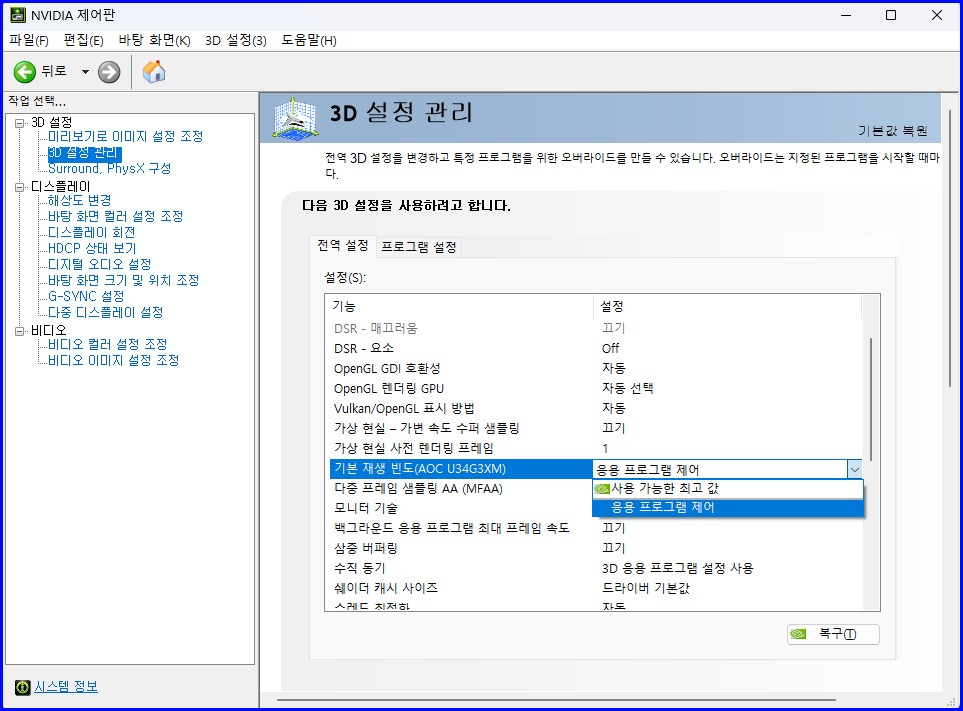Open 바탕 화면 크기 및 위치 조정
This screenshot has height=711, width=963.
click(123, 280)
